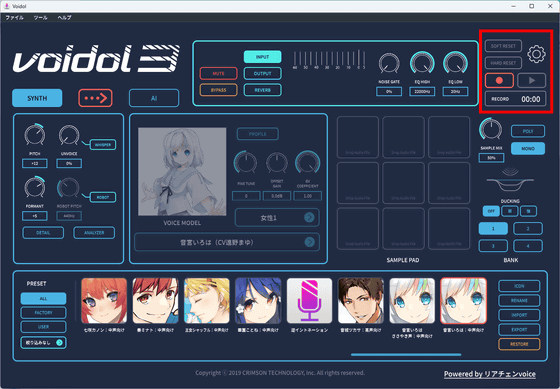Enable the WHISPER toggle

click(x=102, y=145)
